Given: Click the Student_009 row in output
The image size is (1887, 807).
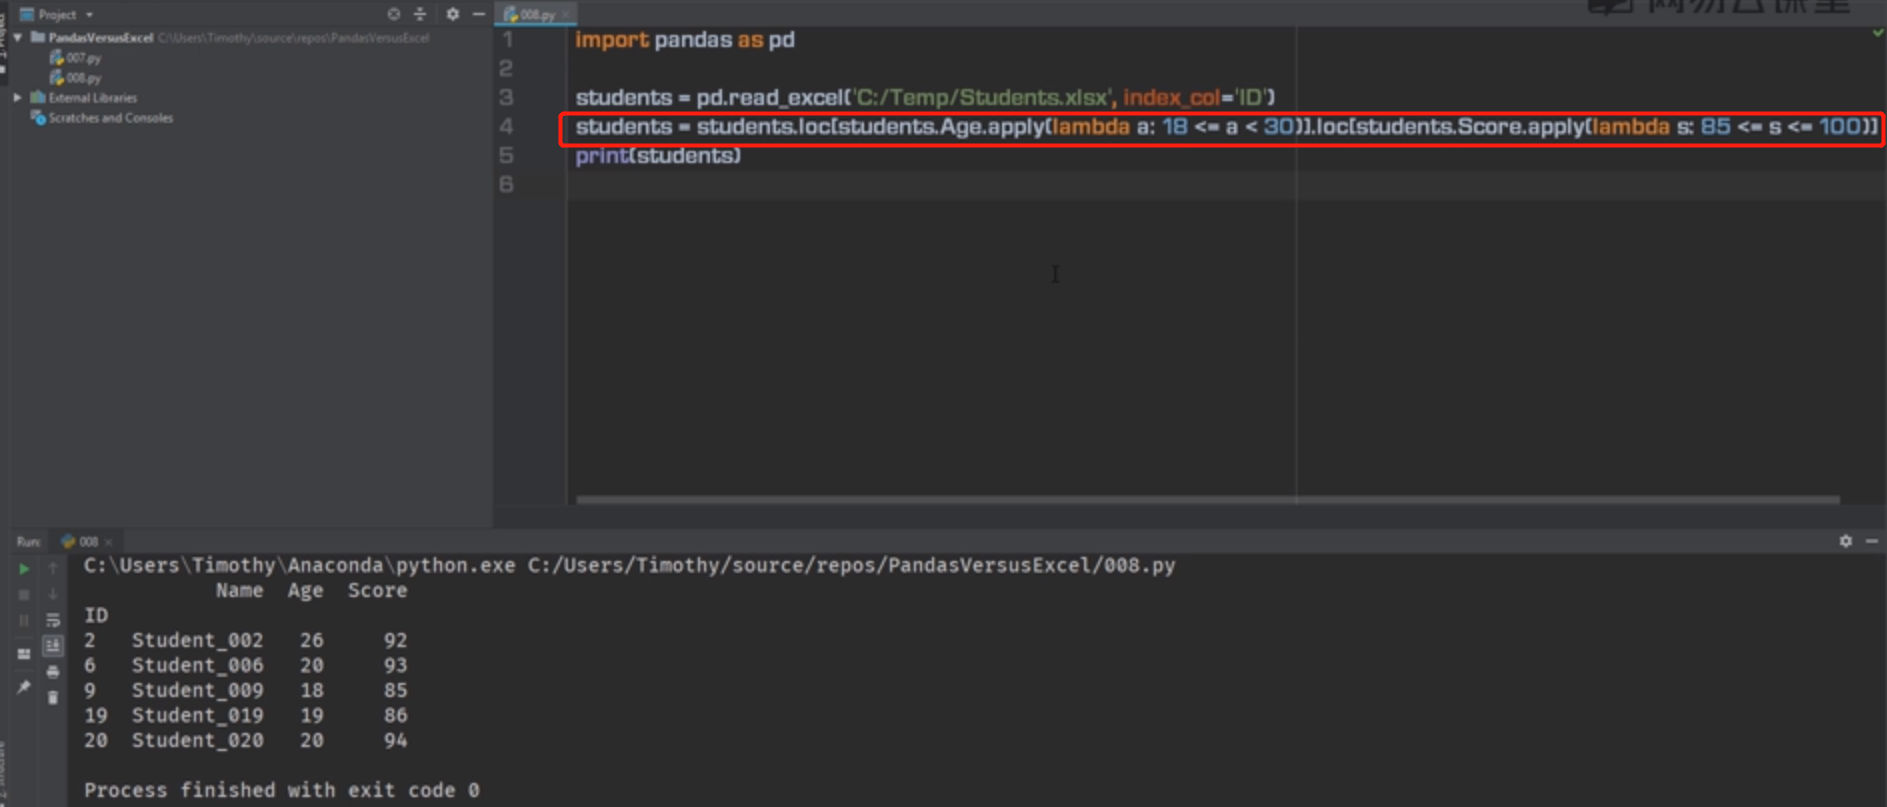Looking at the screenshot, I should coord(246,690).
